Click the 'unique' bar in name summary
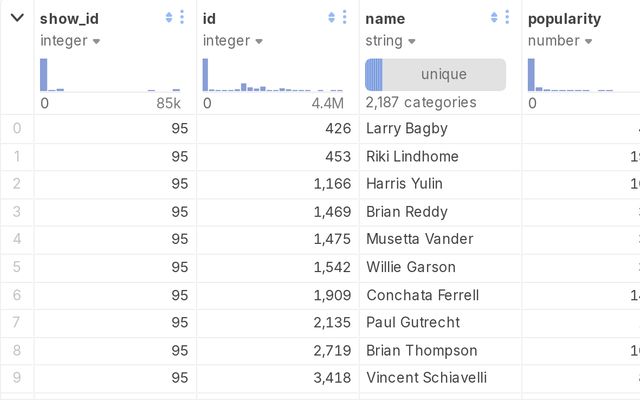 (443, 75)
